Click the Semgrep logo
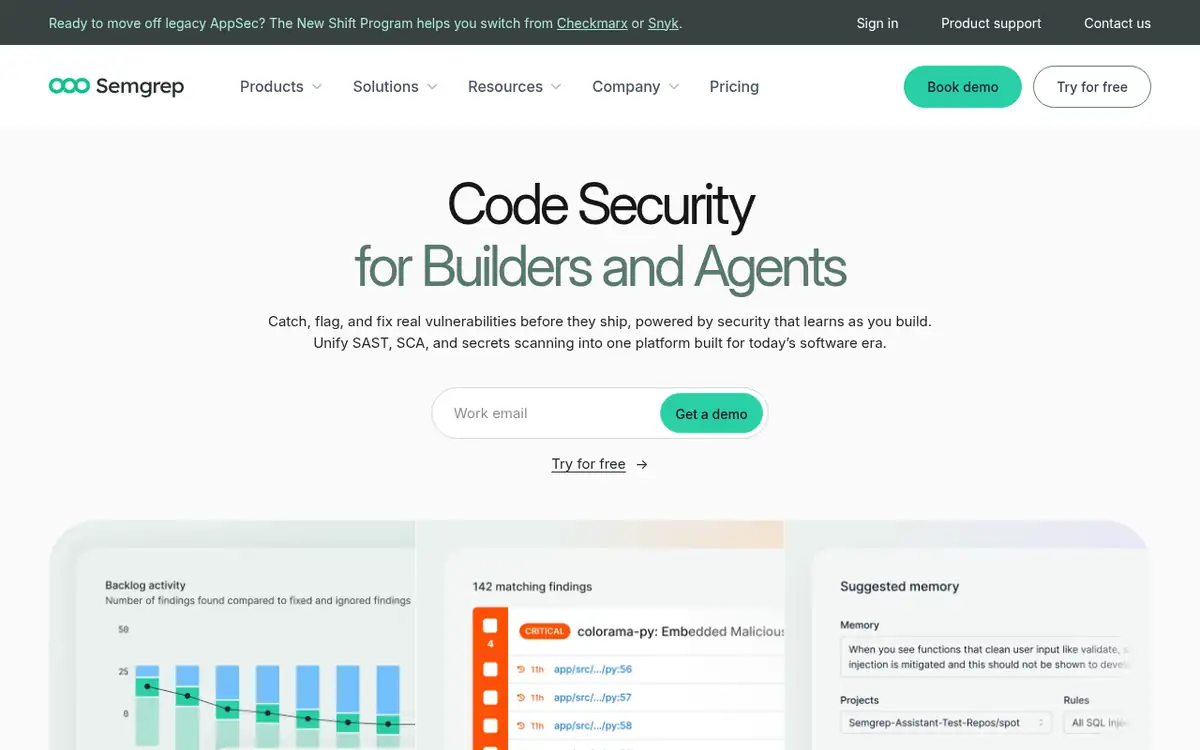 [x=116, y=87]
